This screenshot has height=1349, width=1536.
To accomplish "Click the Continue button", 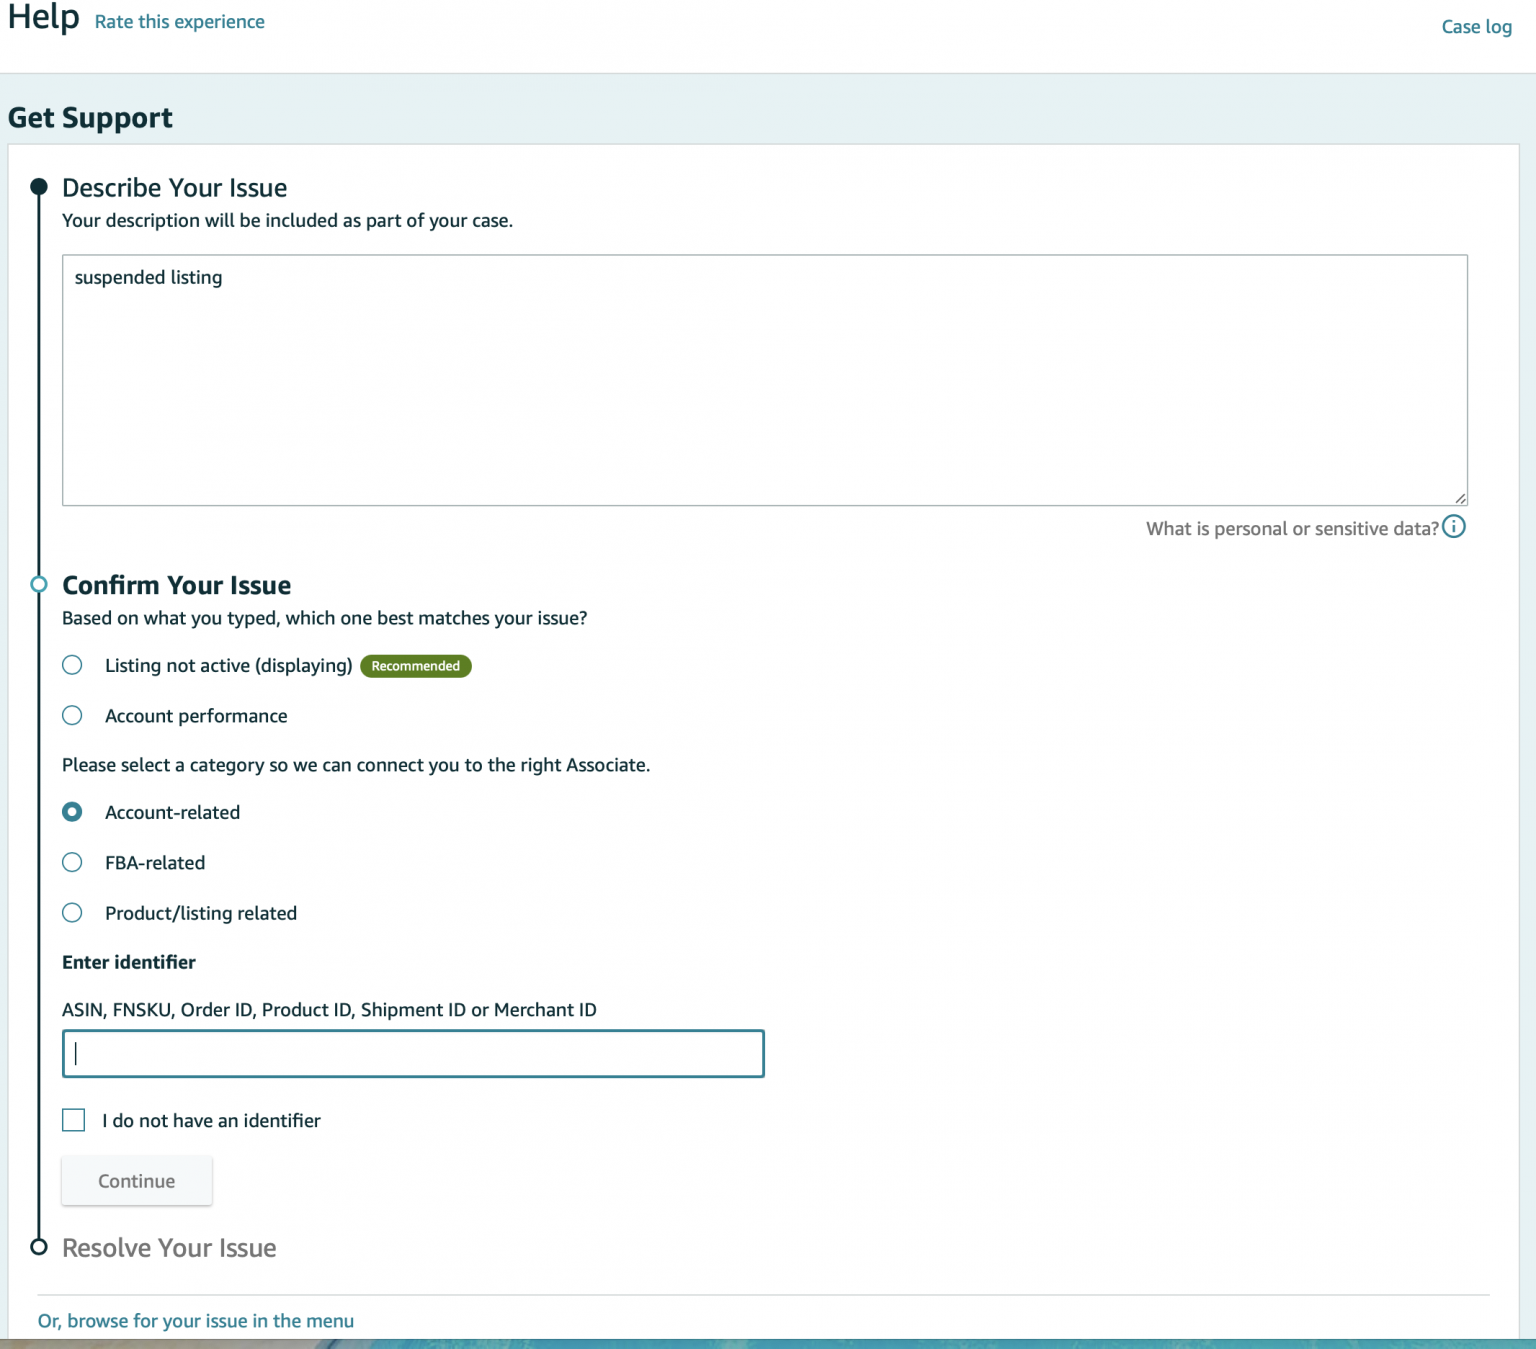I will (x=136, y=1180).
